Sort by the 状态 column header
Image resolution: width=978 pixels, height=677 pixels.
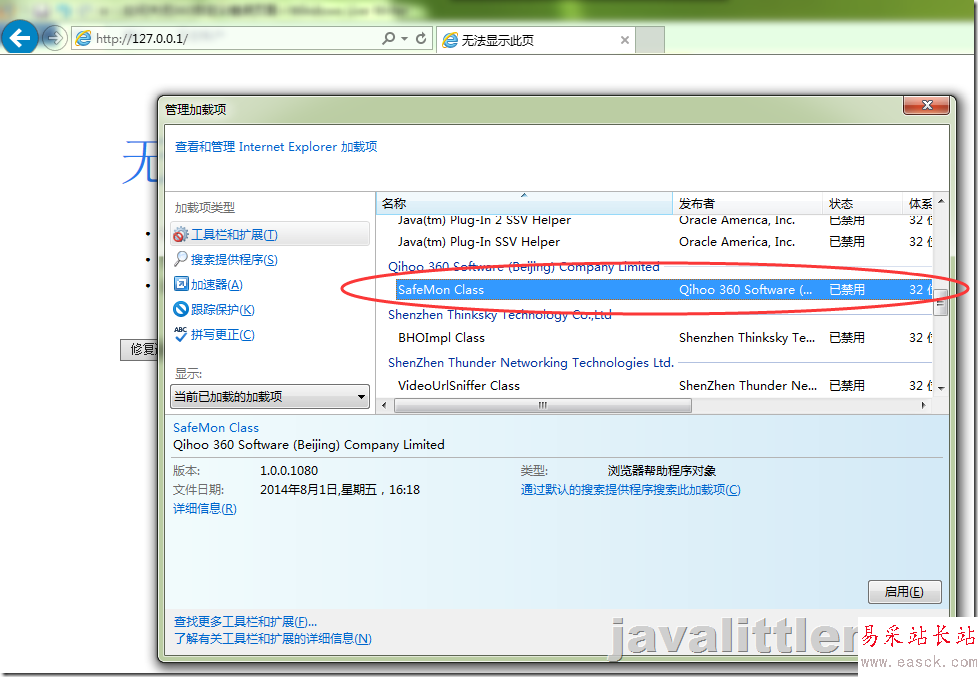tap(862, 204)
